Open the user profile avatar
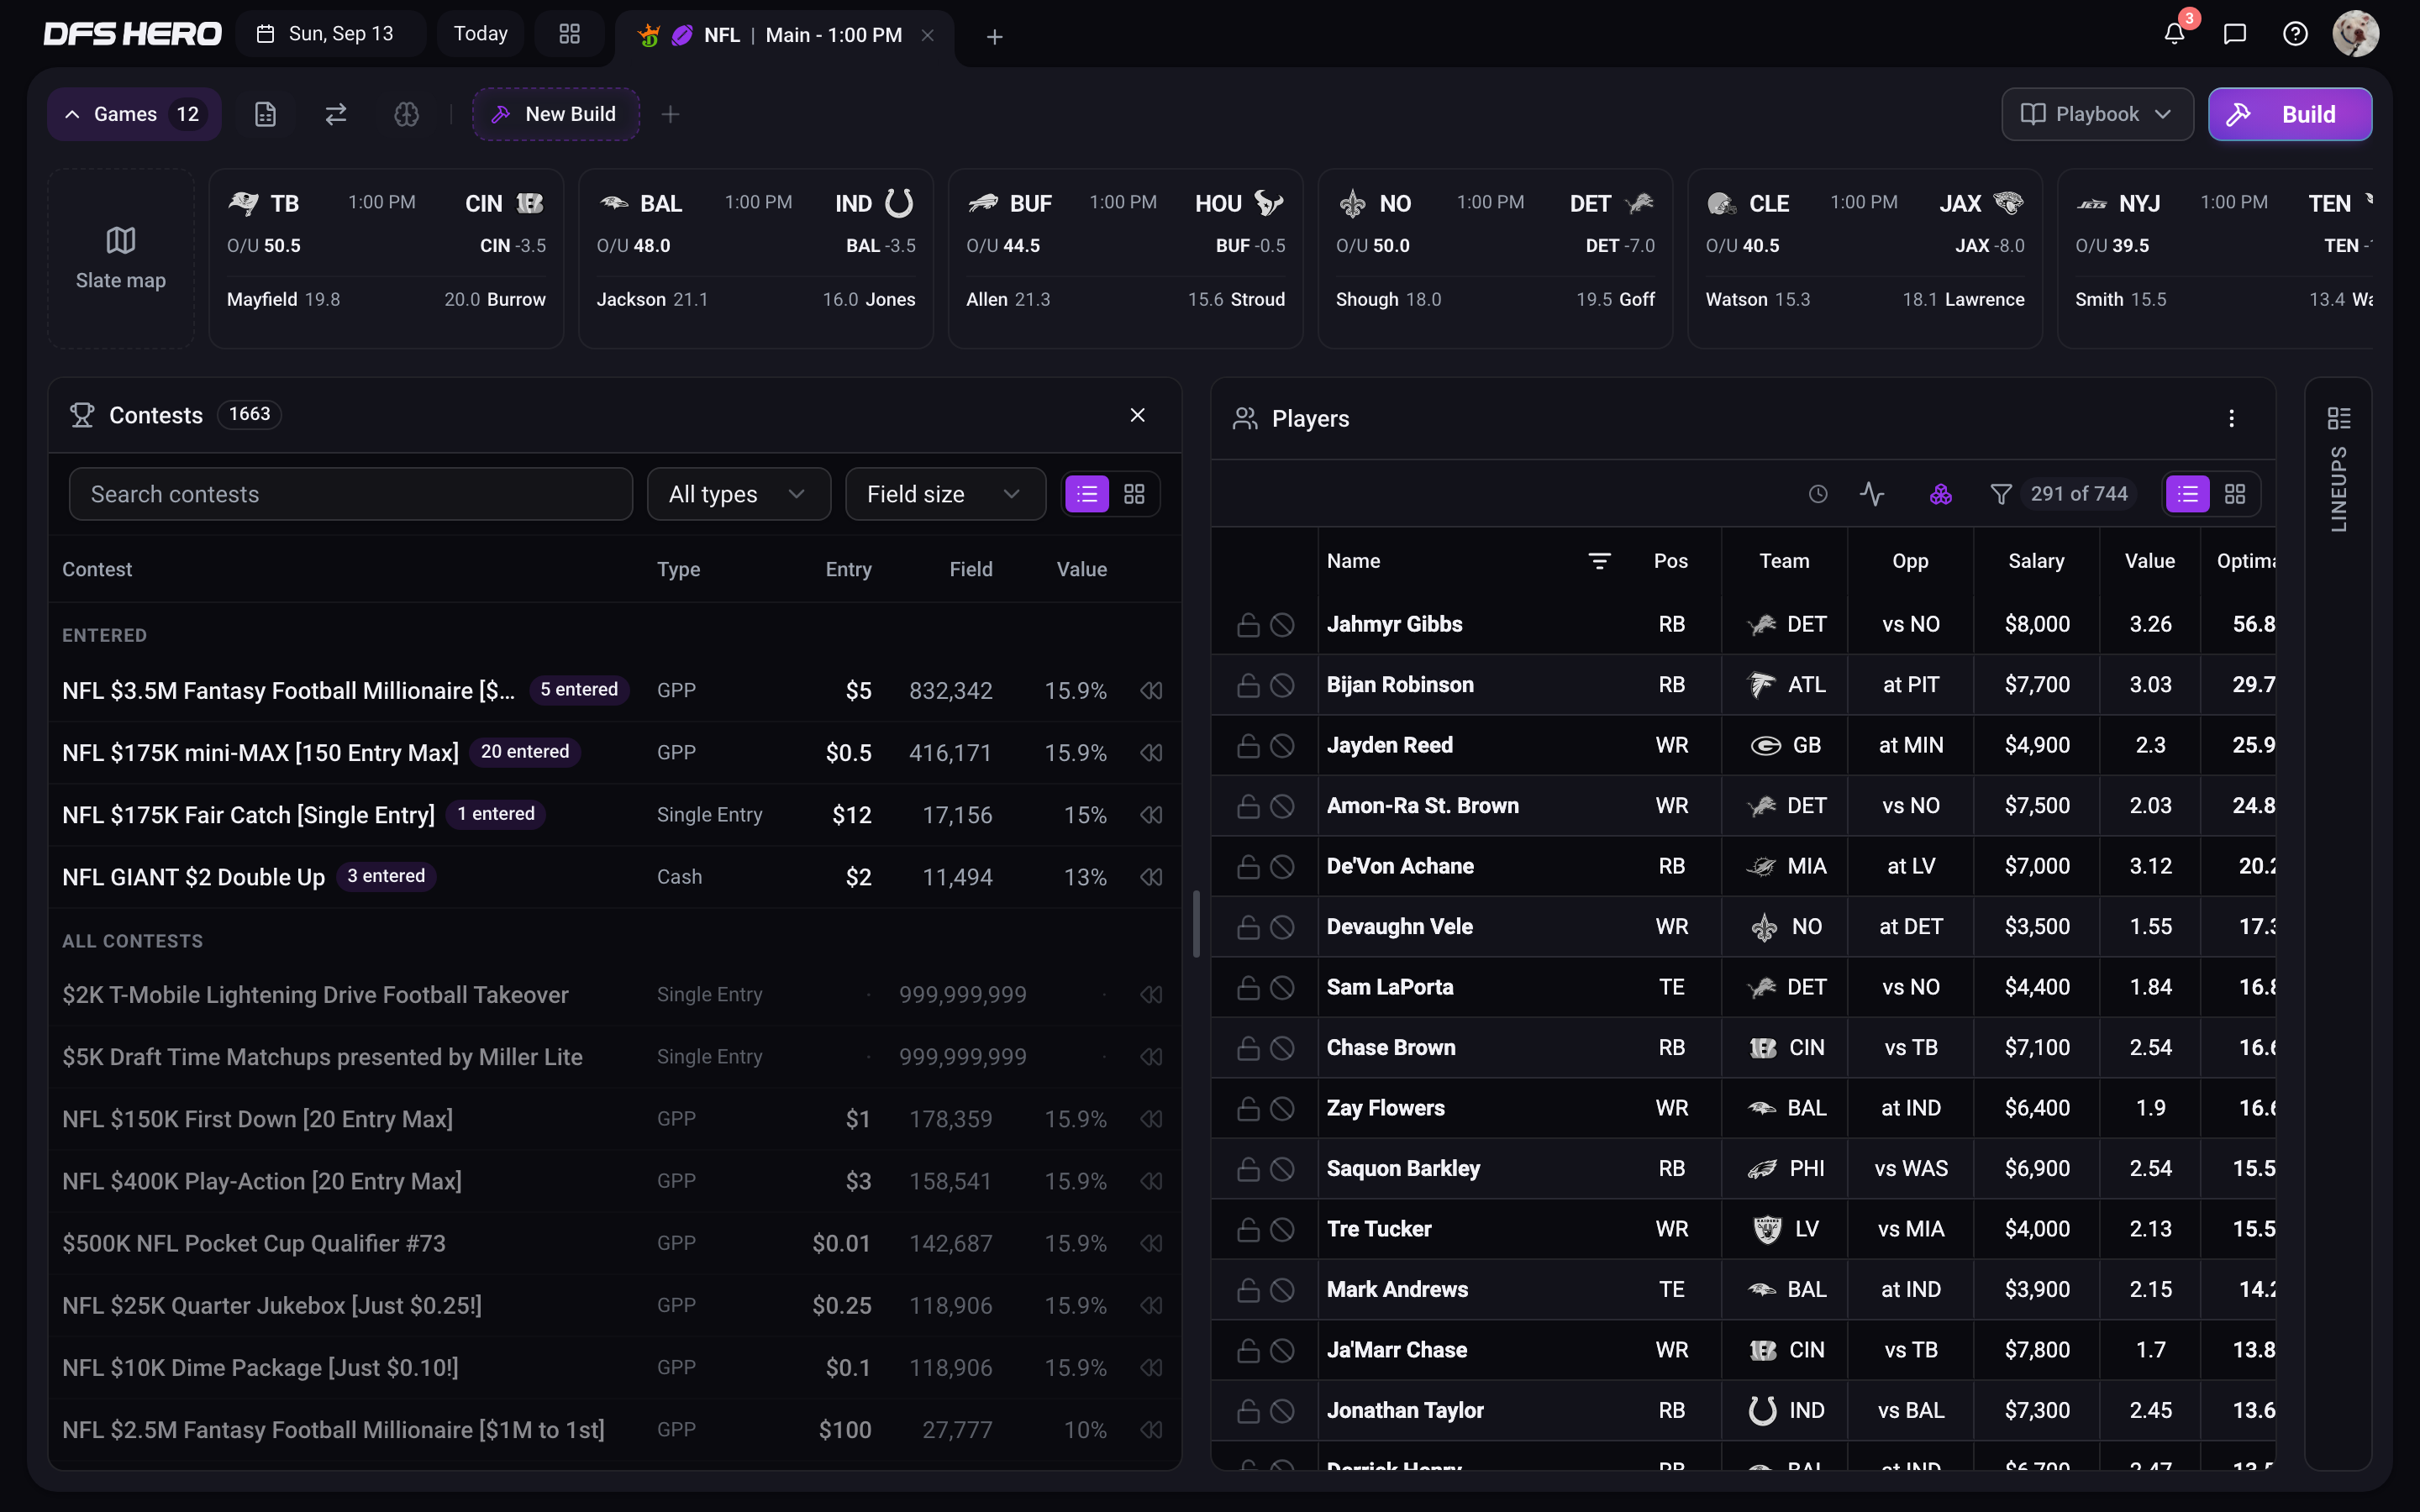 pyautogui.click(x=2355, y=34)
